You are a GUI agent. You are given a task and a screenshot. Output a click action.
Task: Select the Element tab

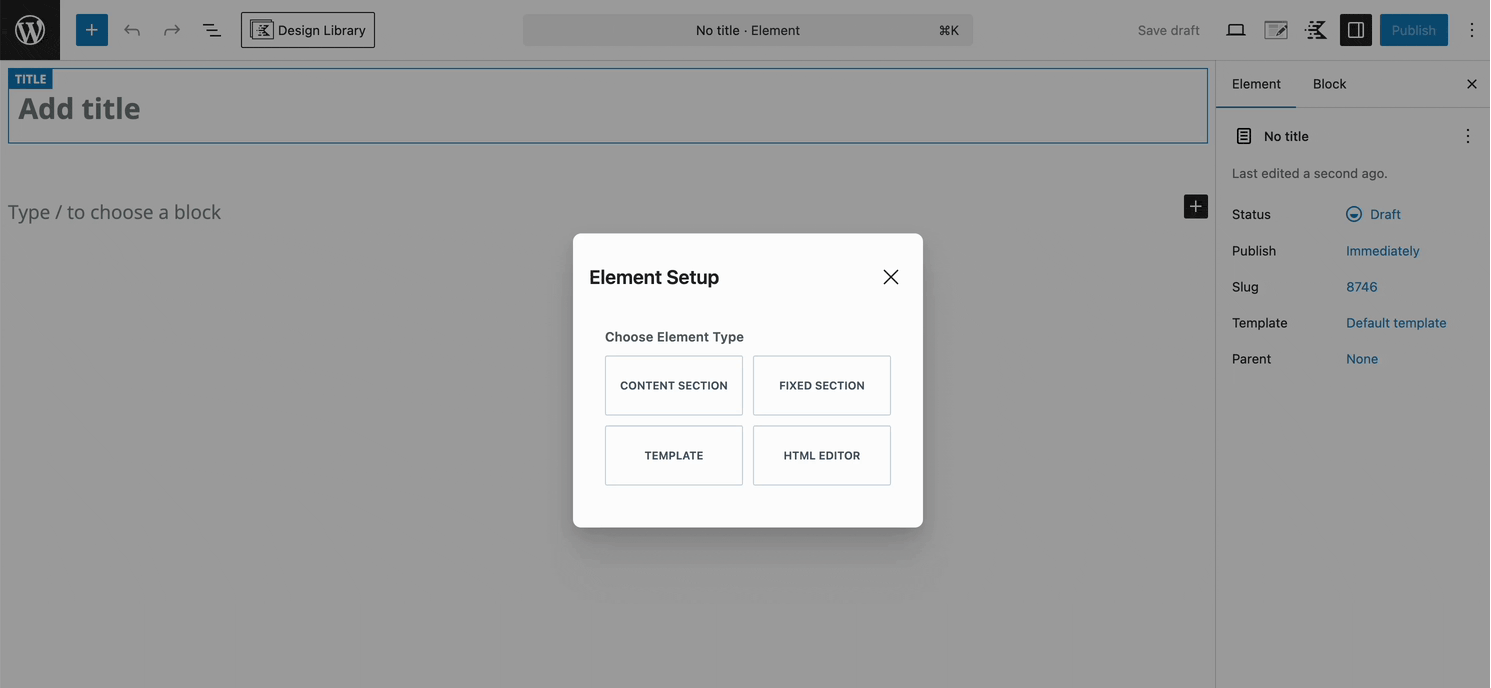pos(1256,84)
